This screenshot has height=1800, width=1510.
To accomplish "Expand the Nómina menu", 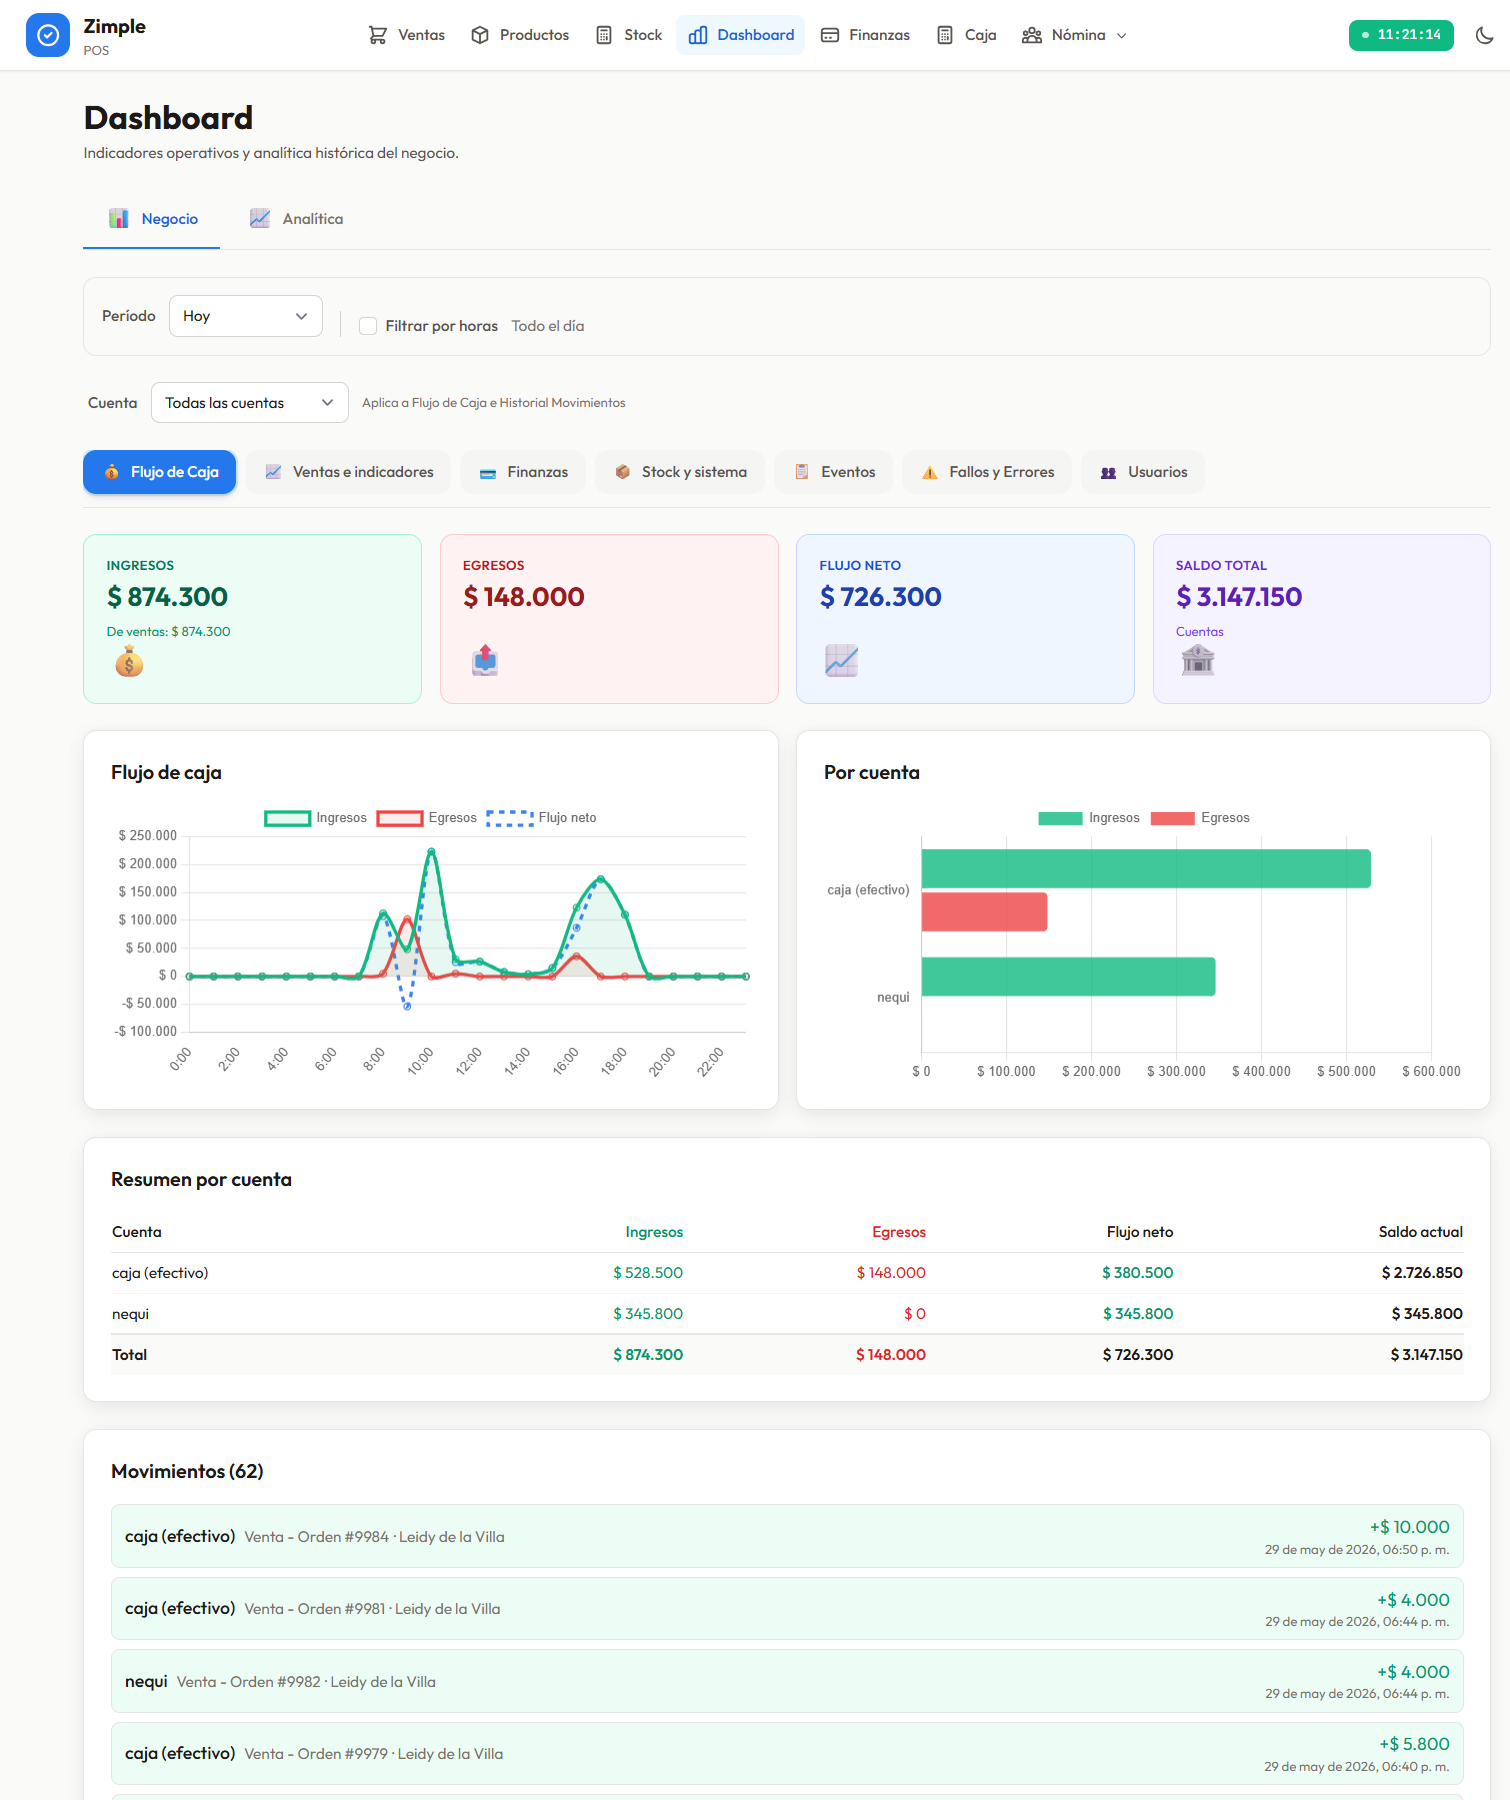I will coord(1075,35).
